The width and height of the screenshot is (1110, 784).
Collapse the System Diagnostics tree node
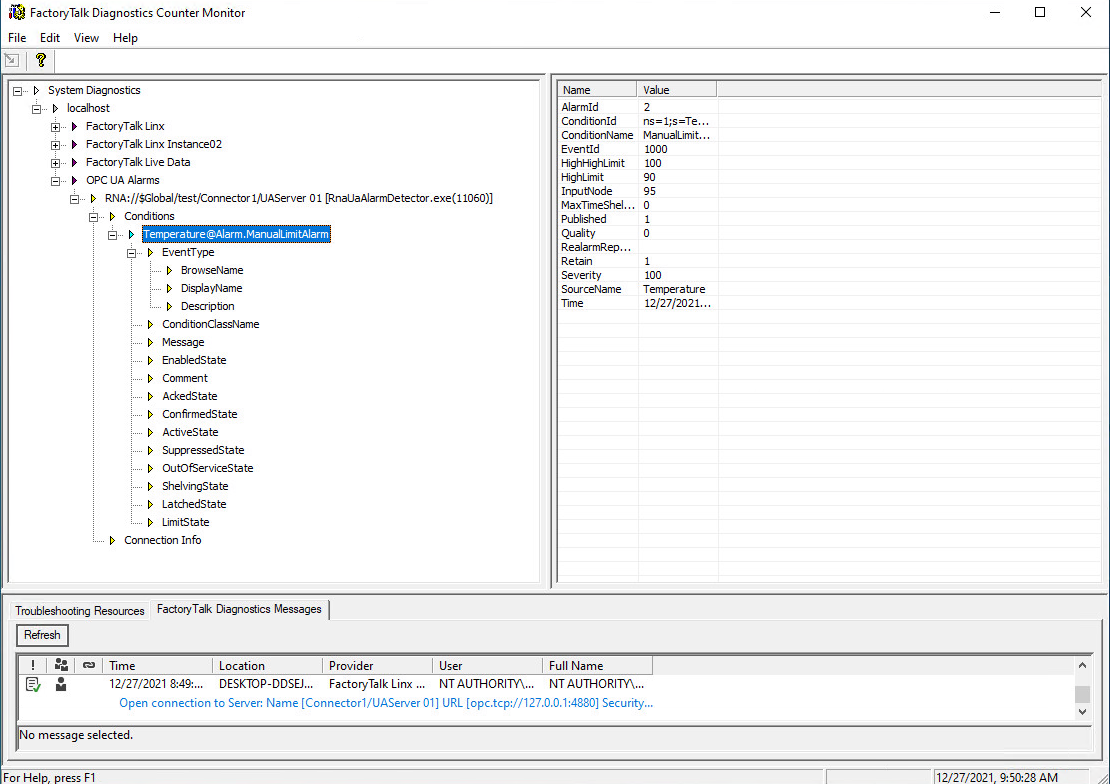[x=18, y=90]
